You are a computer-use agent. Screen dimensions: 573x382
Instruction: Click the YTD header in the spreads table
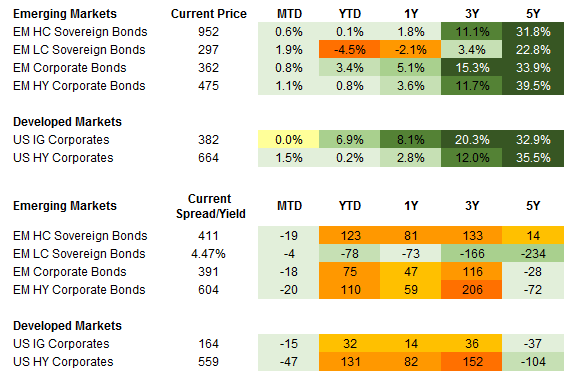point(350,206)
